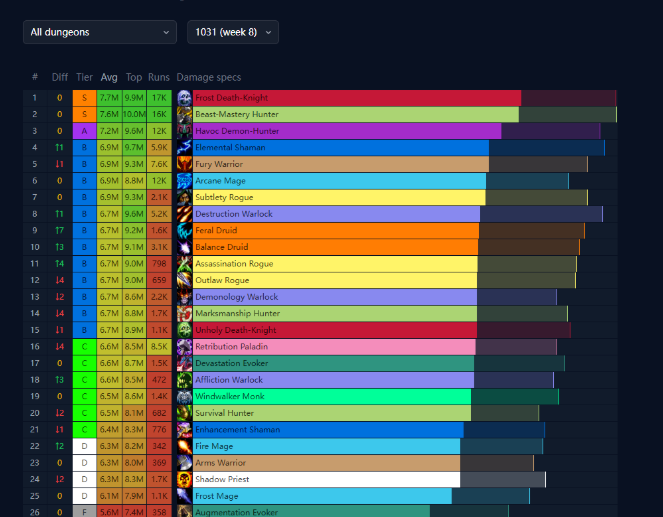Screen dimensions: 663x517
Task: Click the Arcane Mage spec icon
Action: 185,181
